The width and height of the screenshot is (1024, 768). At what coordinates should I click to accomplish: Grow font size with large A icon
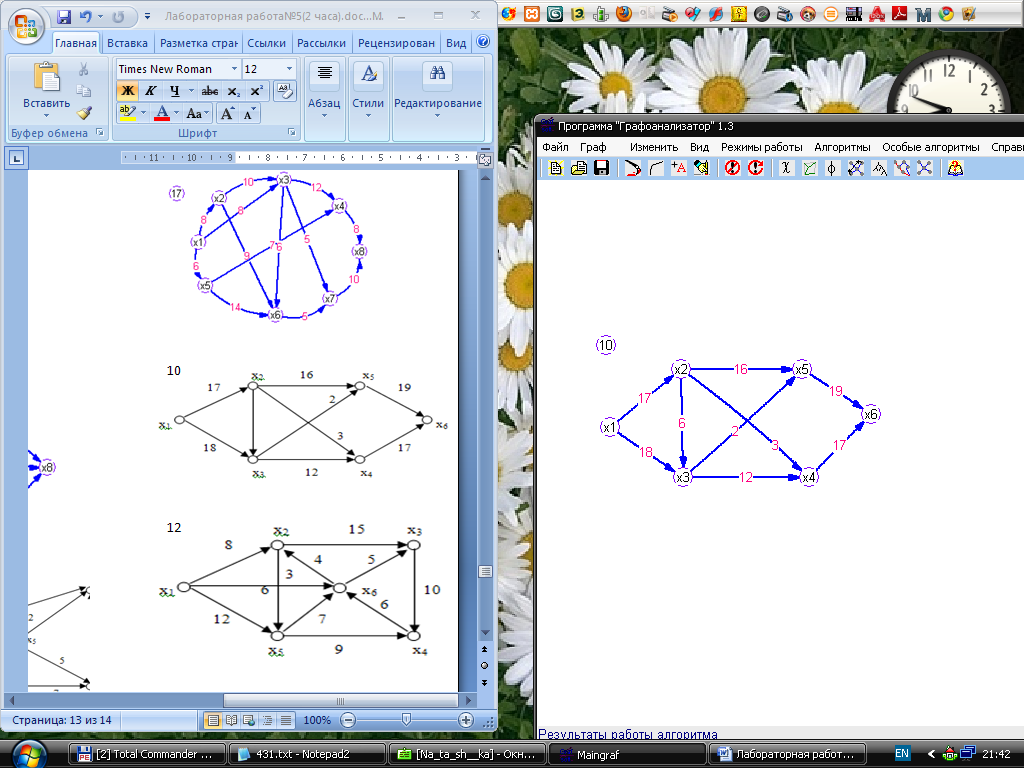(x=227, y=114)
